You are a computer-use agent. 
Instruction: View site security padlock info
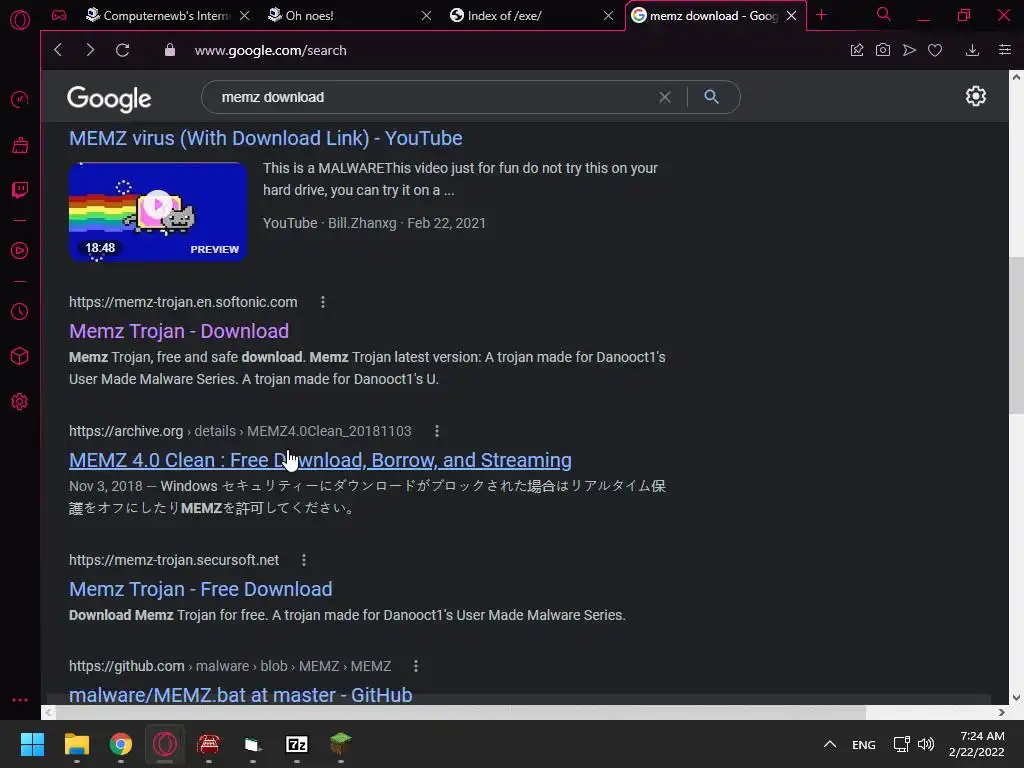click(170, 50)
